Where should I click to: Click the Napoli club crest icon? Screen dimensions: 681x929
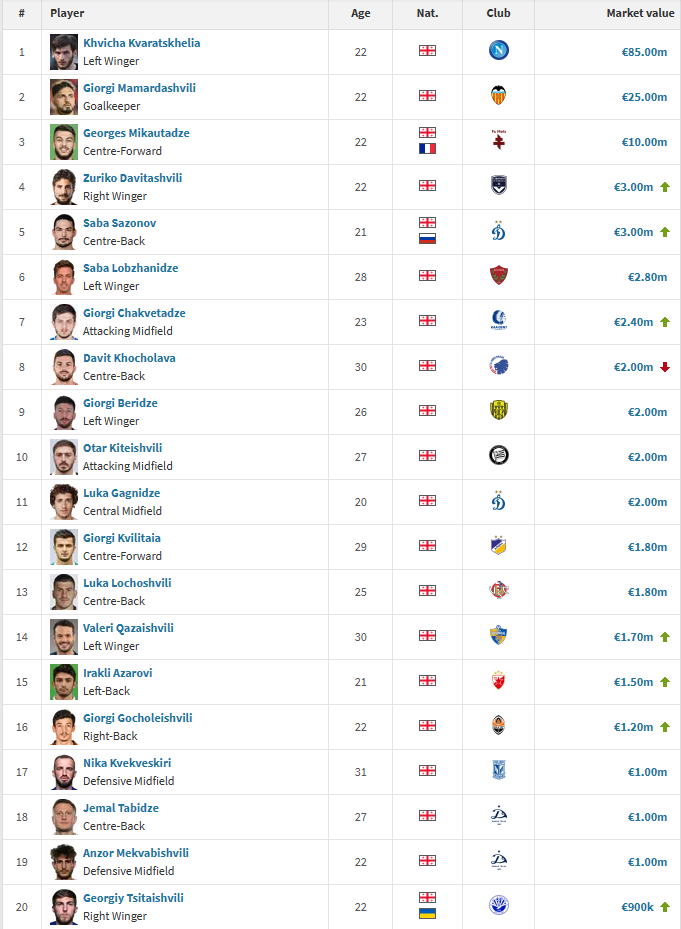click(498, 51)
